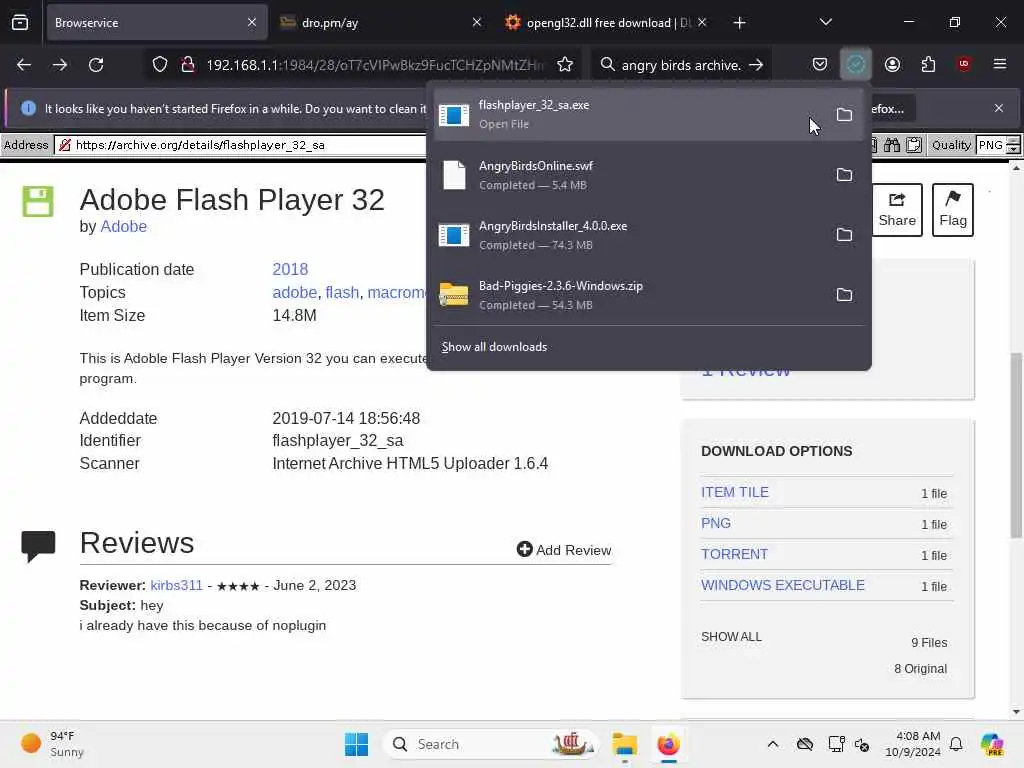Open Firefox from taskbar
This screenshot has height=768, width=1024.
[x=668, y=744]
